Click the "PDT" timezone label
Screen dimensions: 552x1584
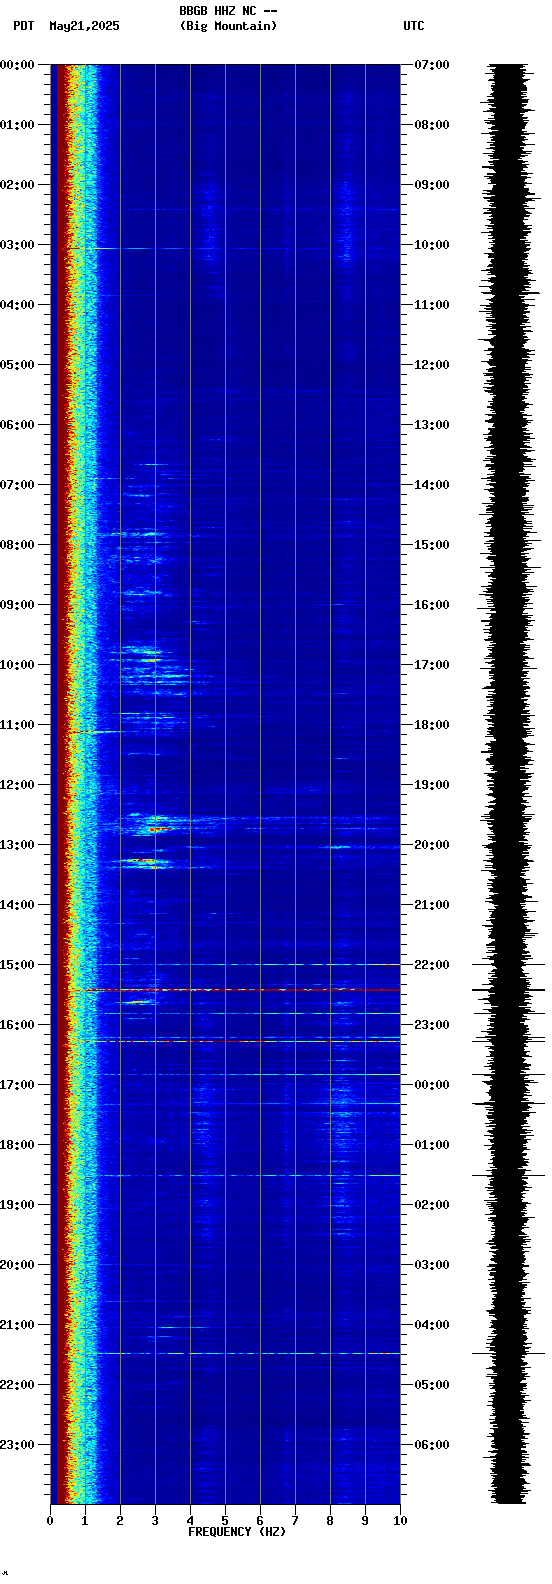[x=23, y=26]
